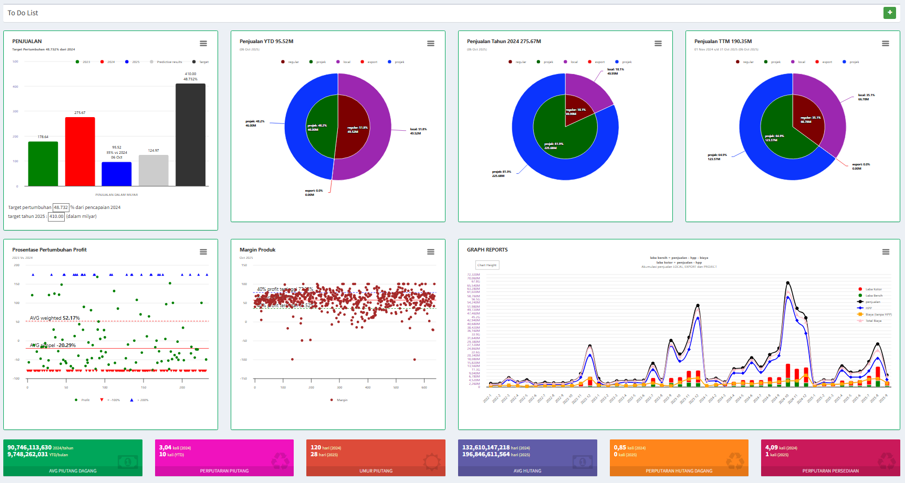
Task: Click the target pertumbuhan percentage input field
Action: coord(59,208)
